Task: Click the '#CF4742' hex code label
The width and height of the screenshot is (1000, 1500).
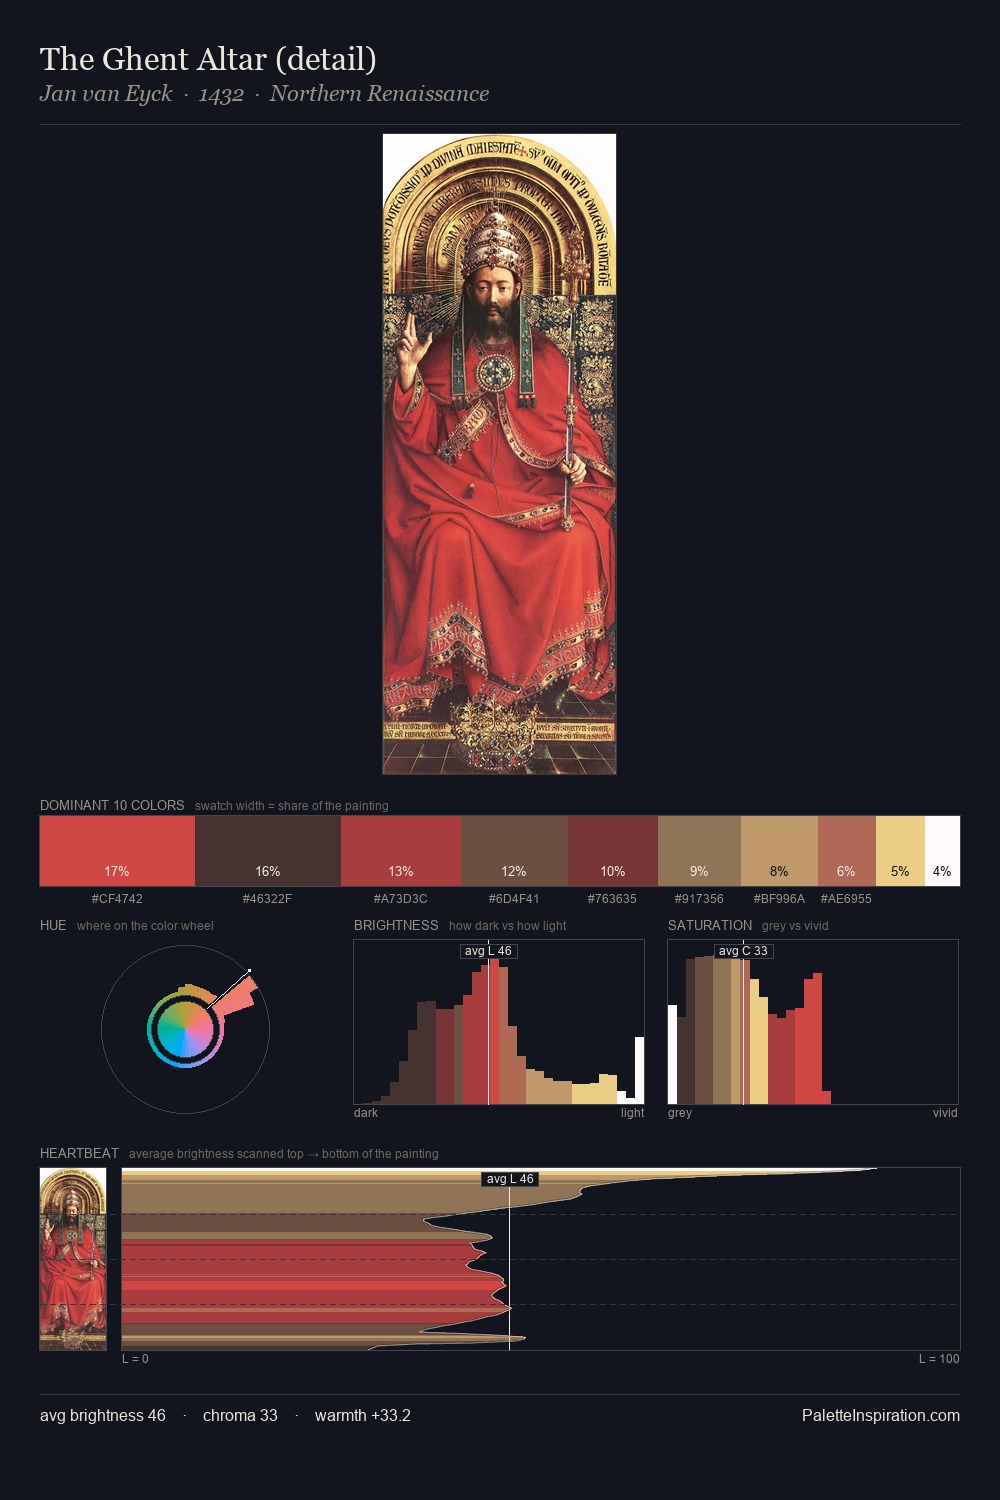Action: 117,899
